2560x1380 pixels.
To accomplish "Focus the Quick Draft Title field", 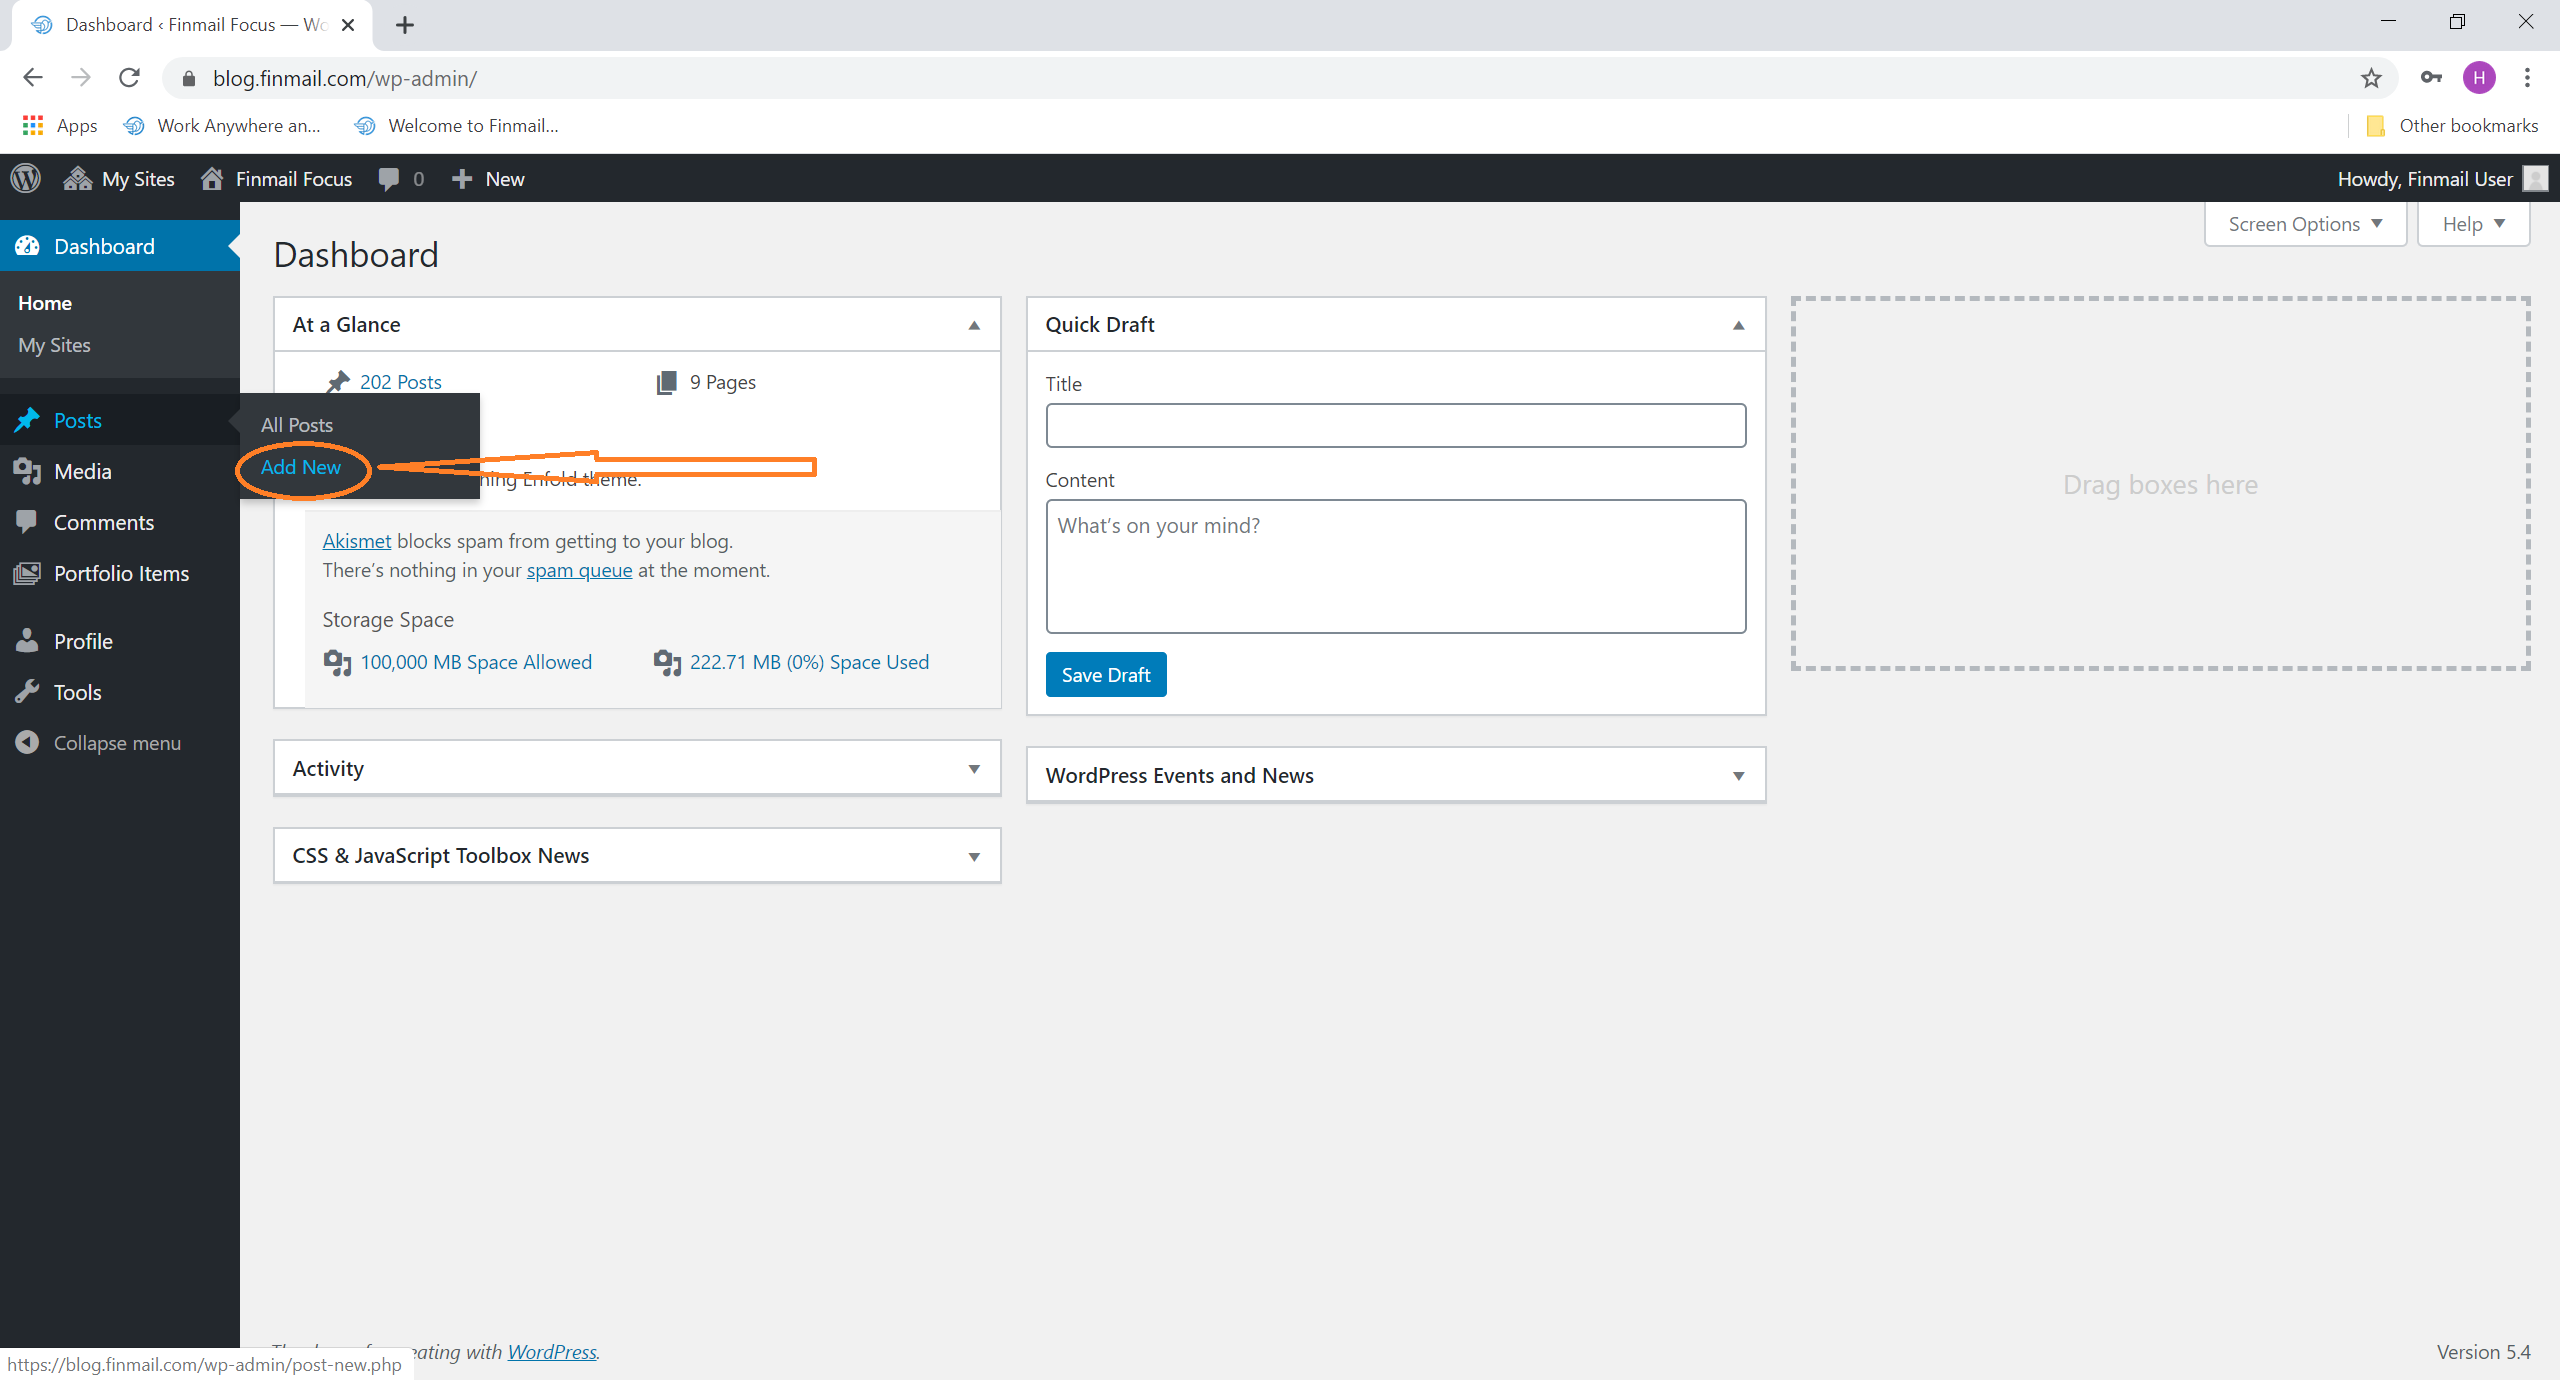I will tap(1396, 426).
